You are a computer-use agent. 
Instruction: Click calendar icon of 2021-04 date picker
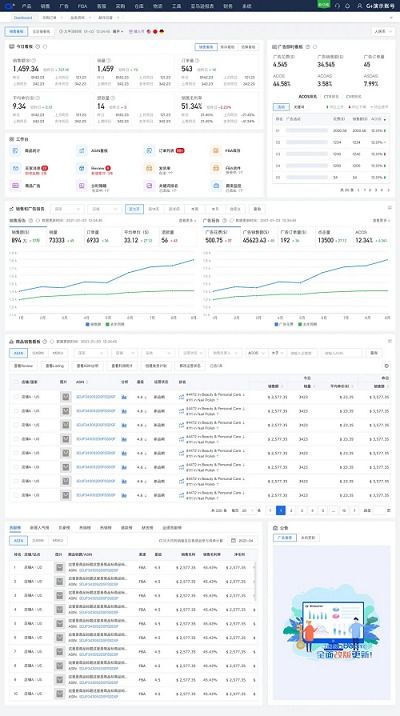pos(233,540)
